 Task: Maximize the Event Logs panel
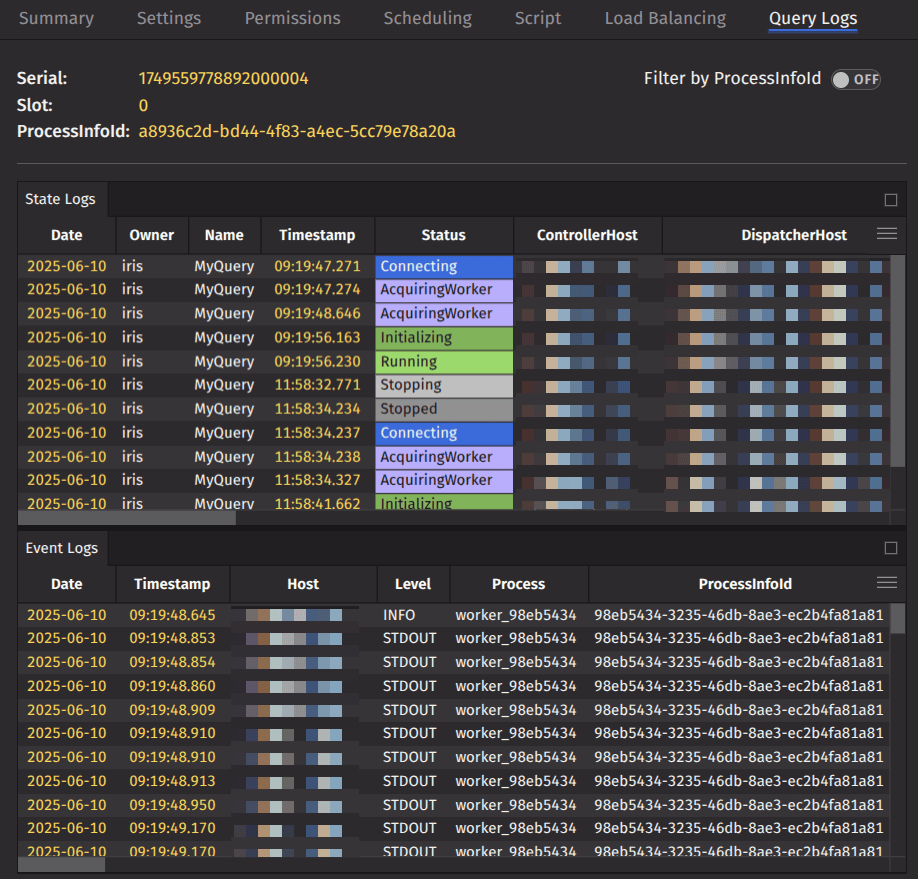pos(890,548)
